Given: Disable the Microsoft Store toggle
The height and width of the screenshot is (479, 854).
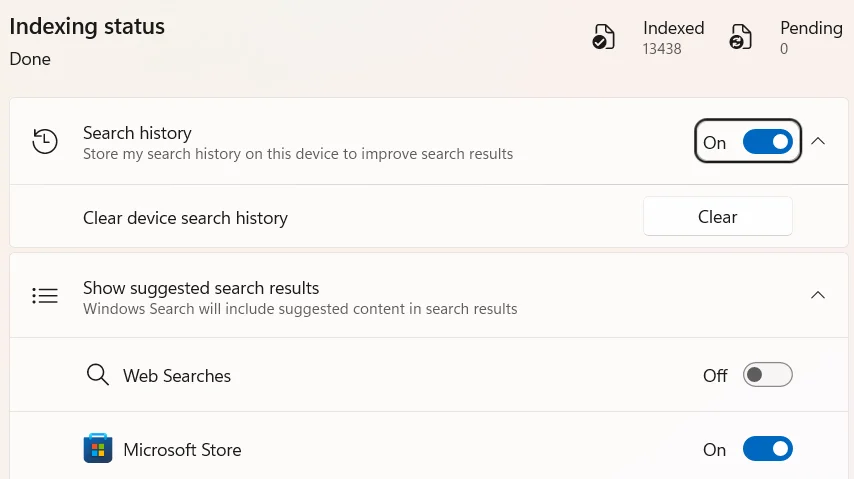Looking at the screenshot, I should [767, 449].
